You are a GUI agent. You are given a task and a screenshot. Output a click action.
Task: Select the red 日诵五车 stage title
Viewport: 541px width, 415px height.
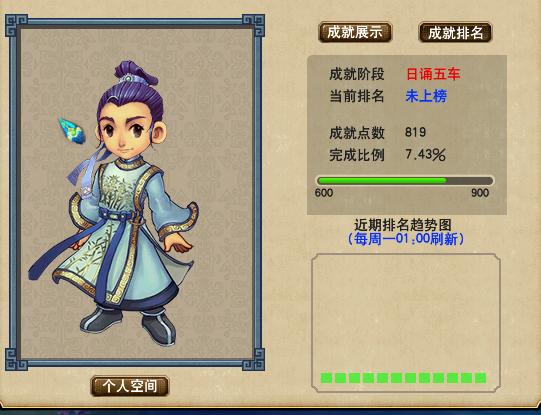(433, 74)
